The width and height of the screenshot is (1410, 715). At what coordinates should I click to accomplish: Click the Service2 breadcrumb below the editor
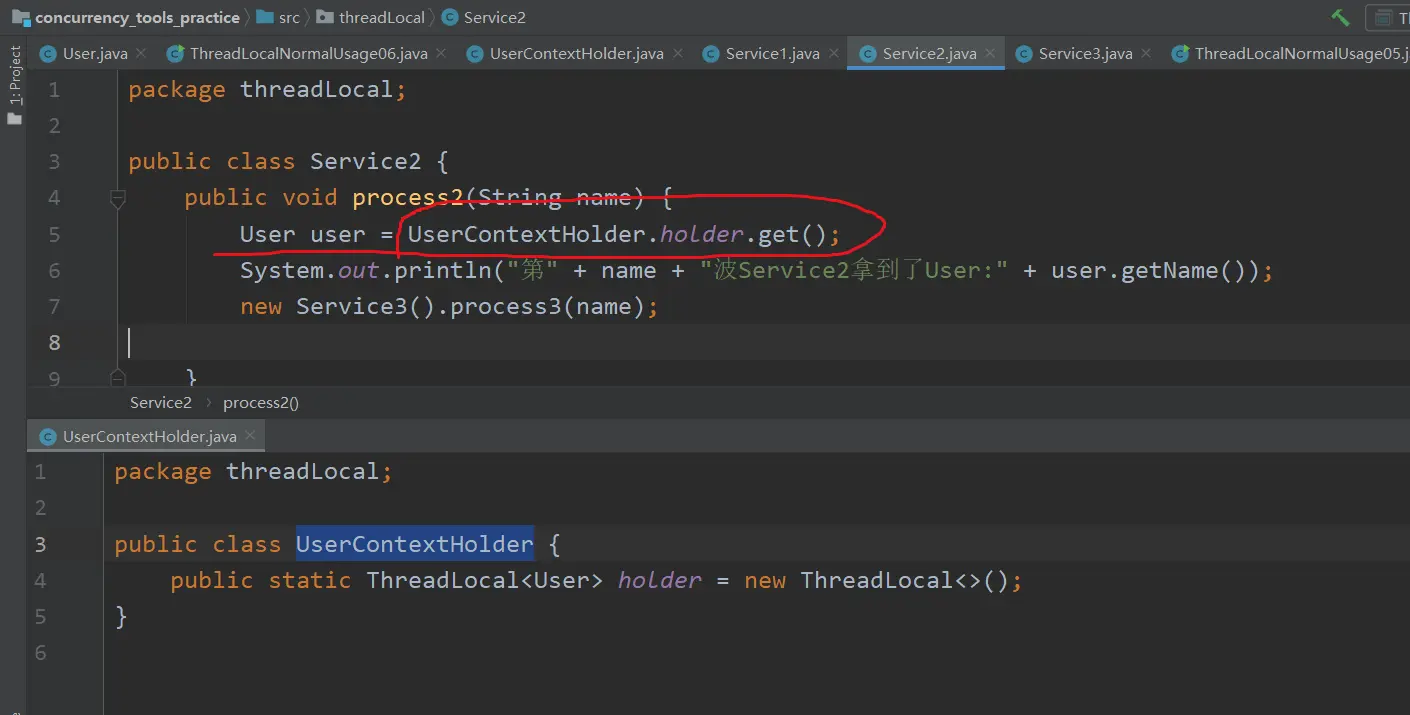point(160,402)
